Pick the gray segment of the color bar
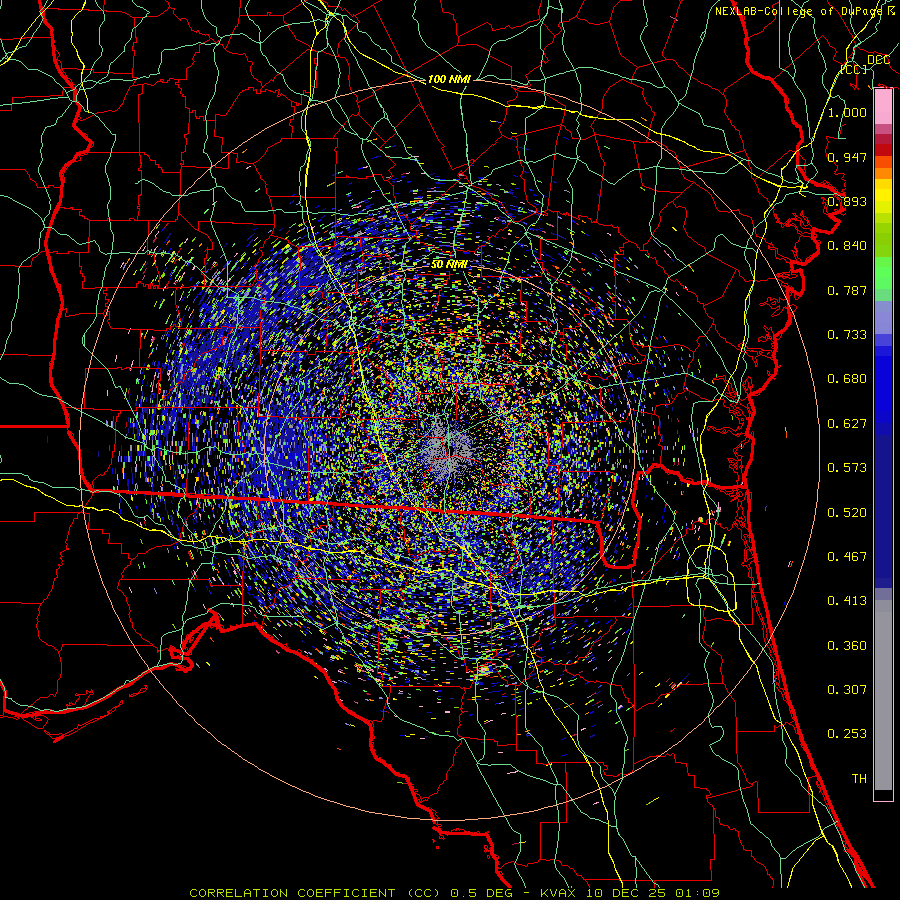Viewport: 900px width, 900px height. click(883, 695)
